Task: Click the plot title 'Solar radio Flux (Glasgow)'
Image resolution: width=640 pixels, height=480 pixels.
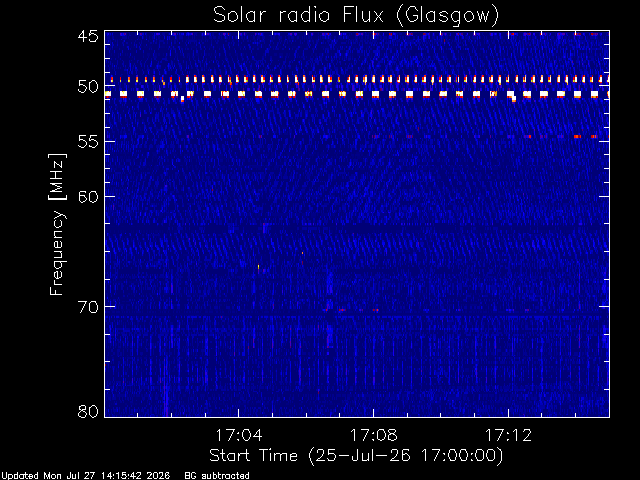Action: pos(356,16)
